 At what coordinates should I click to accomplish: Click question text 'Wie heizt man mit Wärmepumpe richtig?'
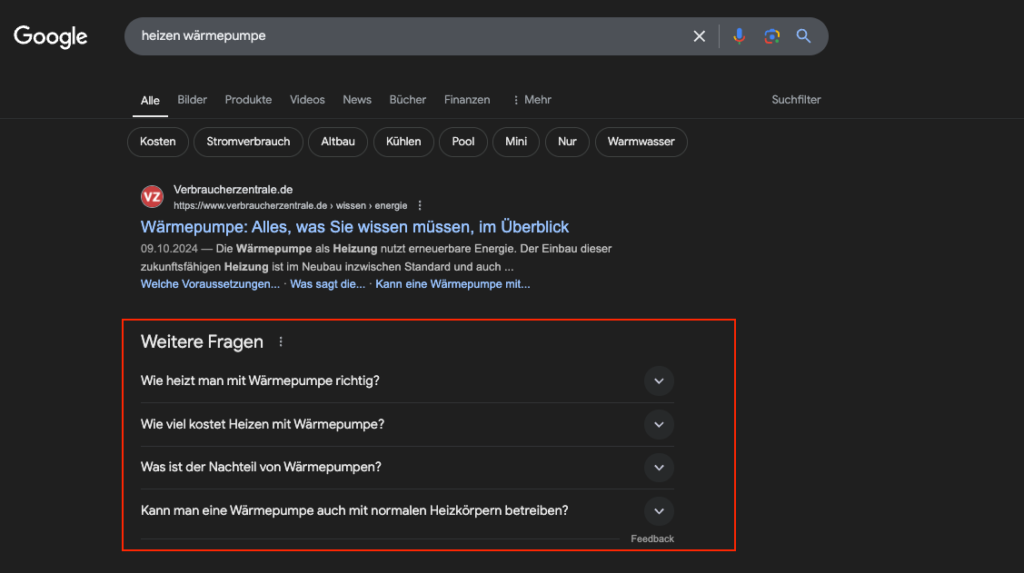coord(260,381)
